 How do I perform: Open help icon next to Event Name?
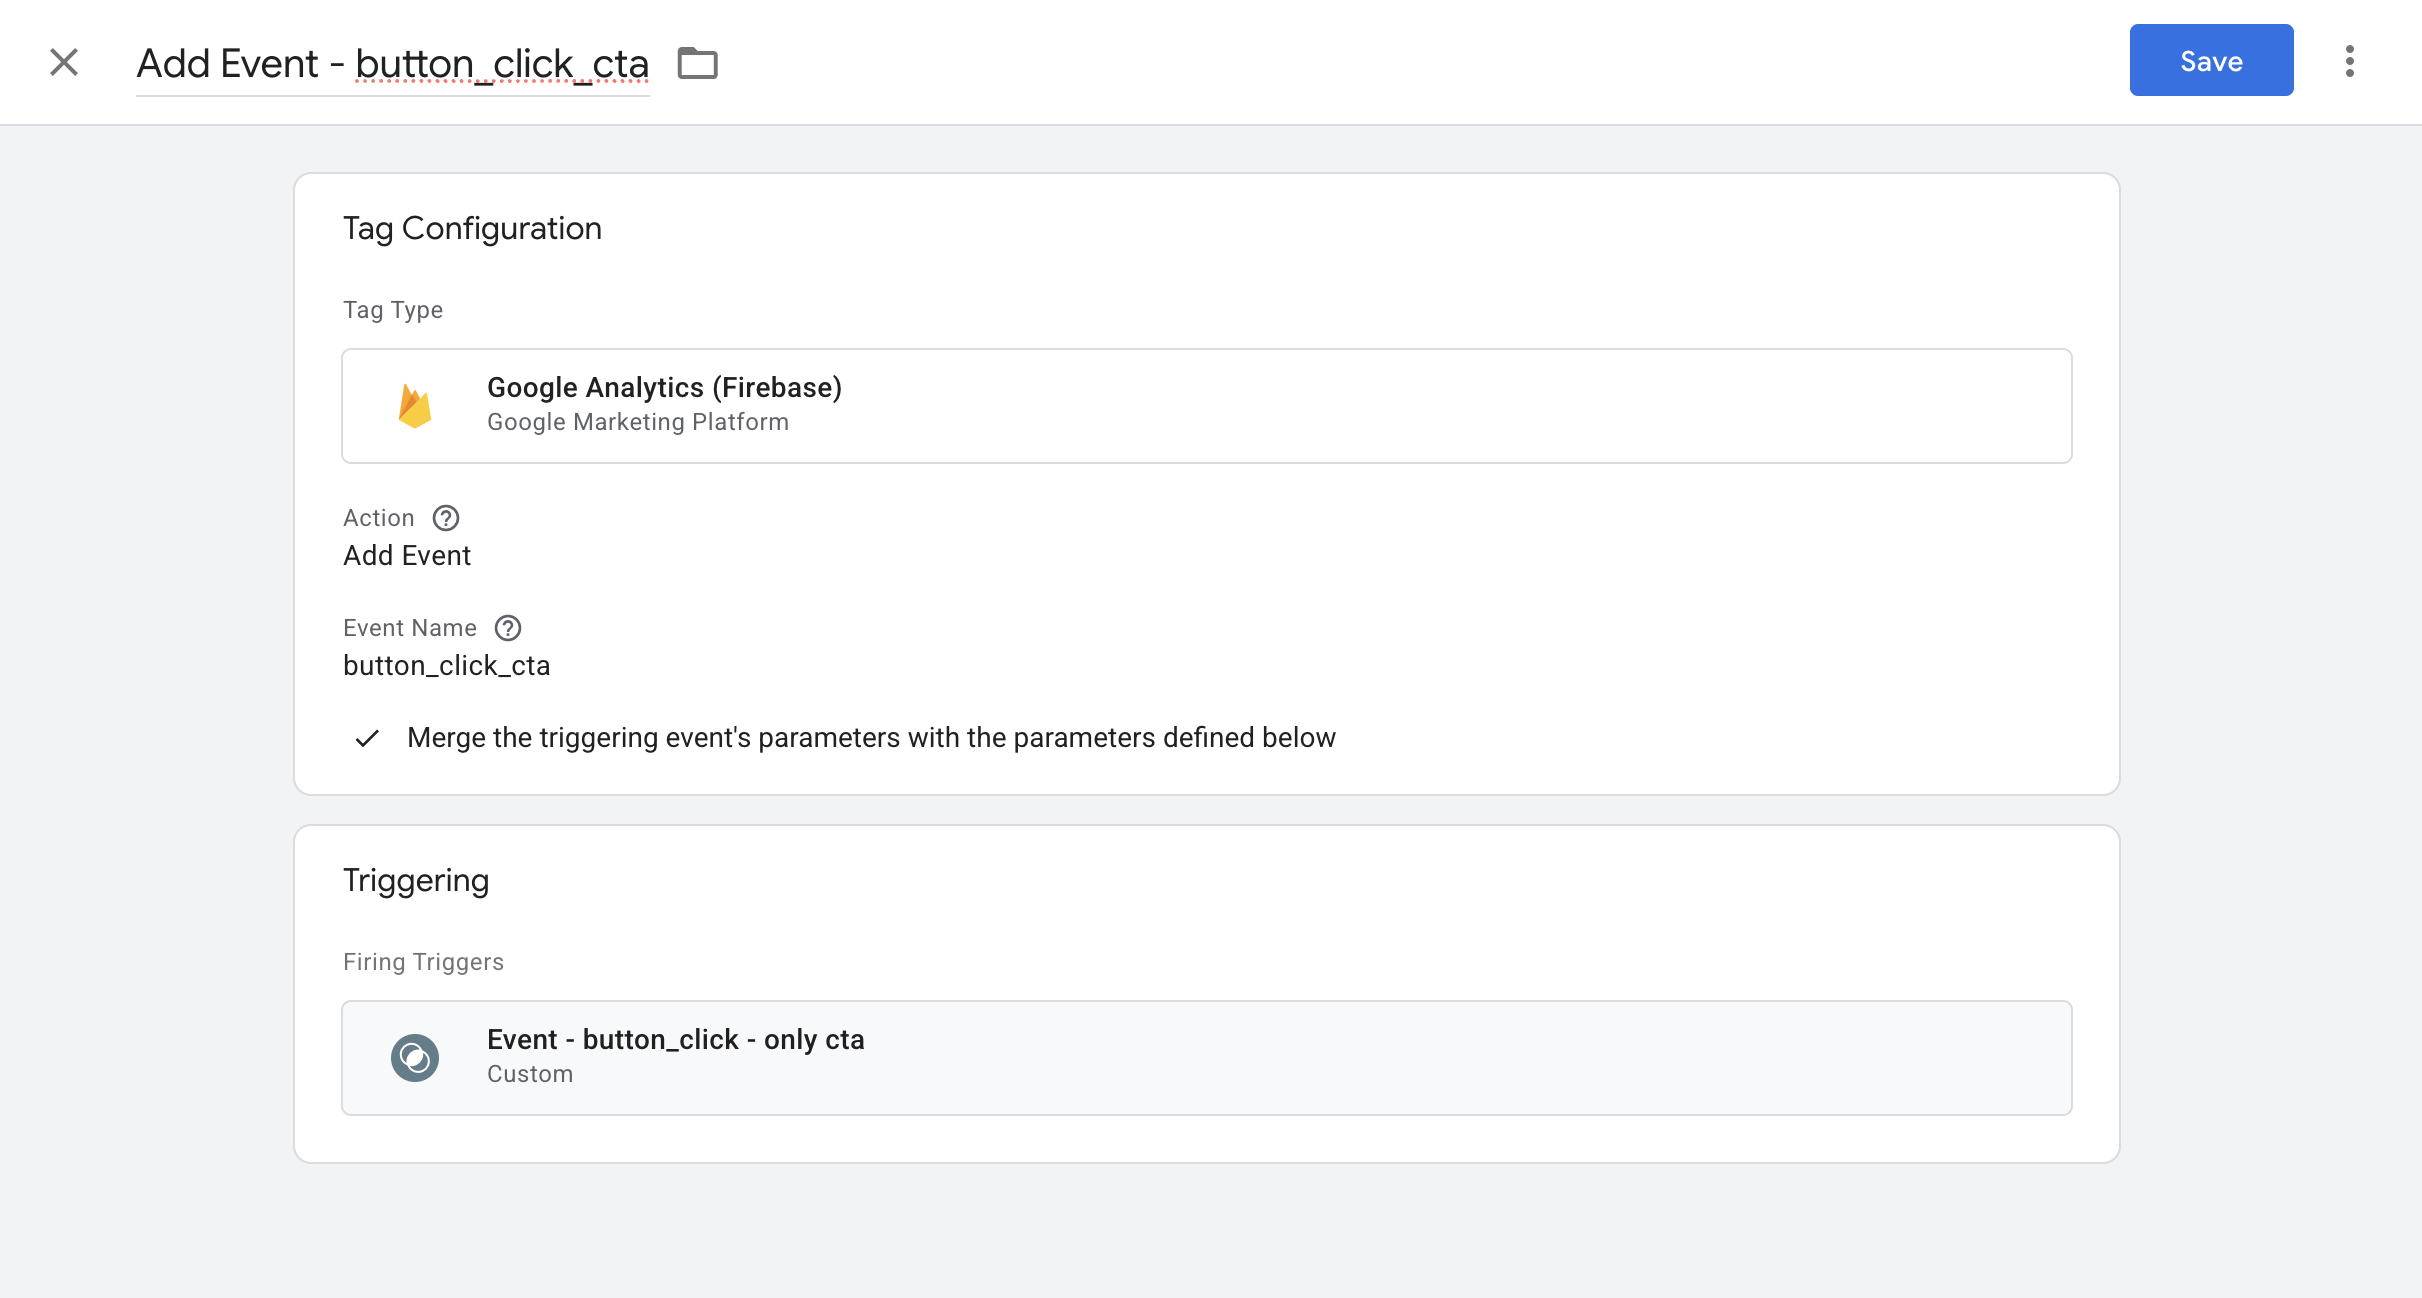click(x=508, y=628)
